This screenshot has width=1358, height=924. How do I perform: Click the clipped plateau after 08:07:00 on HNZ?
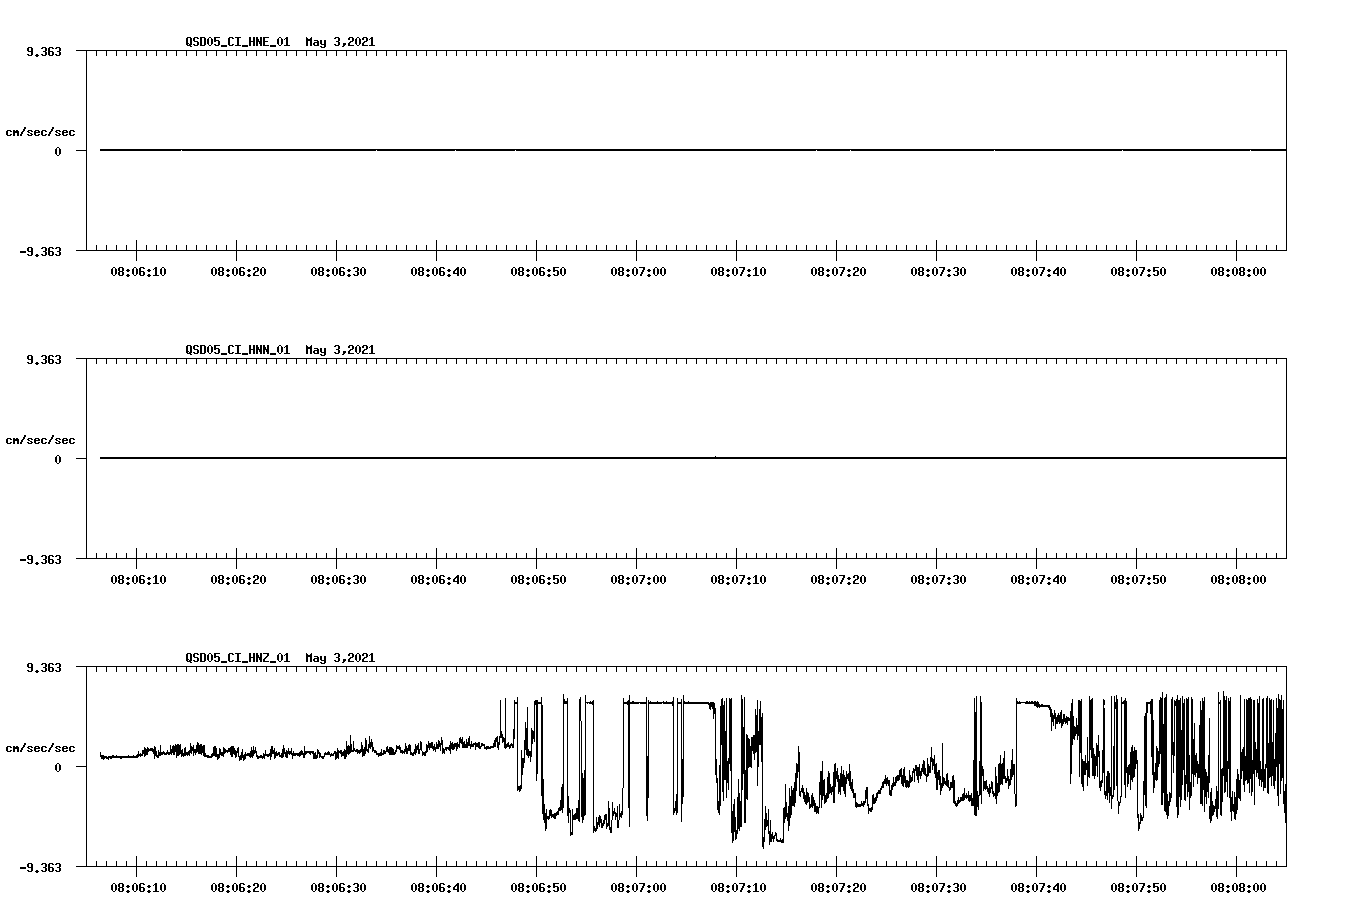tap(670, 705)
